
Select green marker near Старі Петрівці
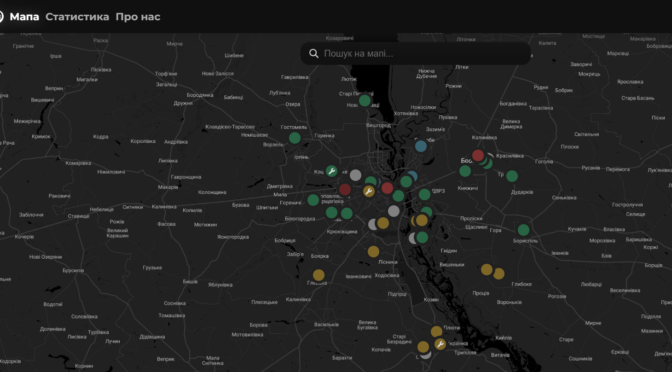point(365,101)
